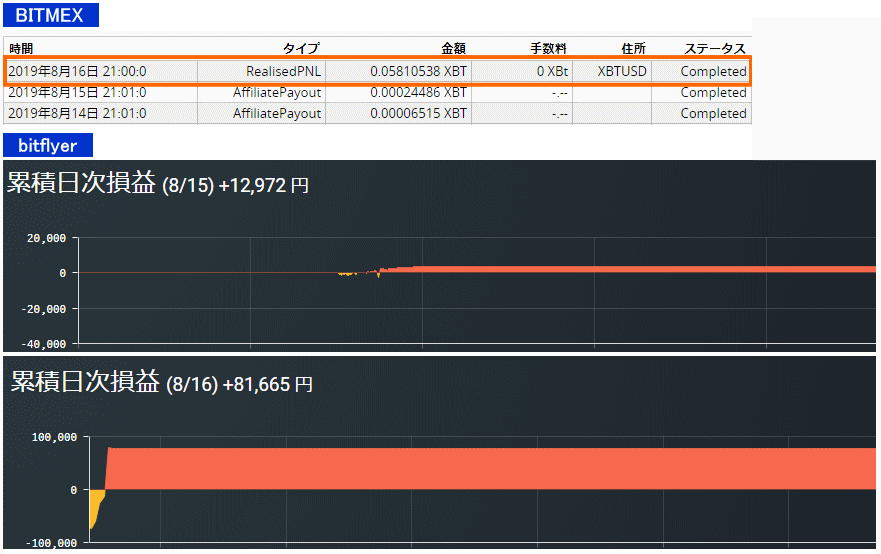Click the 0.00024486 XBT amount cell
The image size is (881, 554).
418,93
